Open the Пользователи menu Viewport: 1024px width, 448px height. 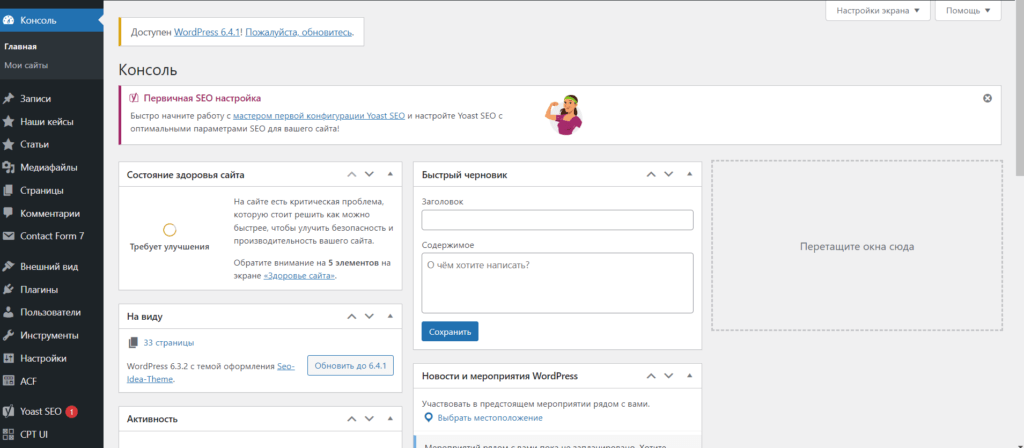tap(52, 312)
